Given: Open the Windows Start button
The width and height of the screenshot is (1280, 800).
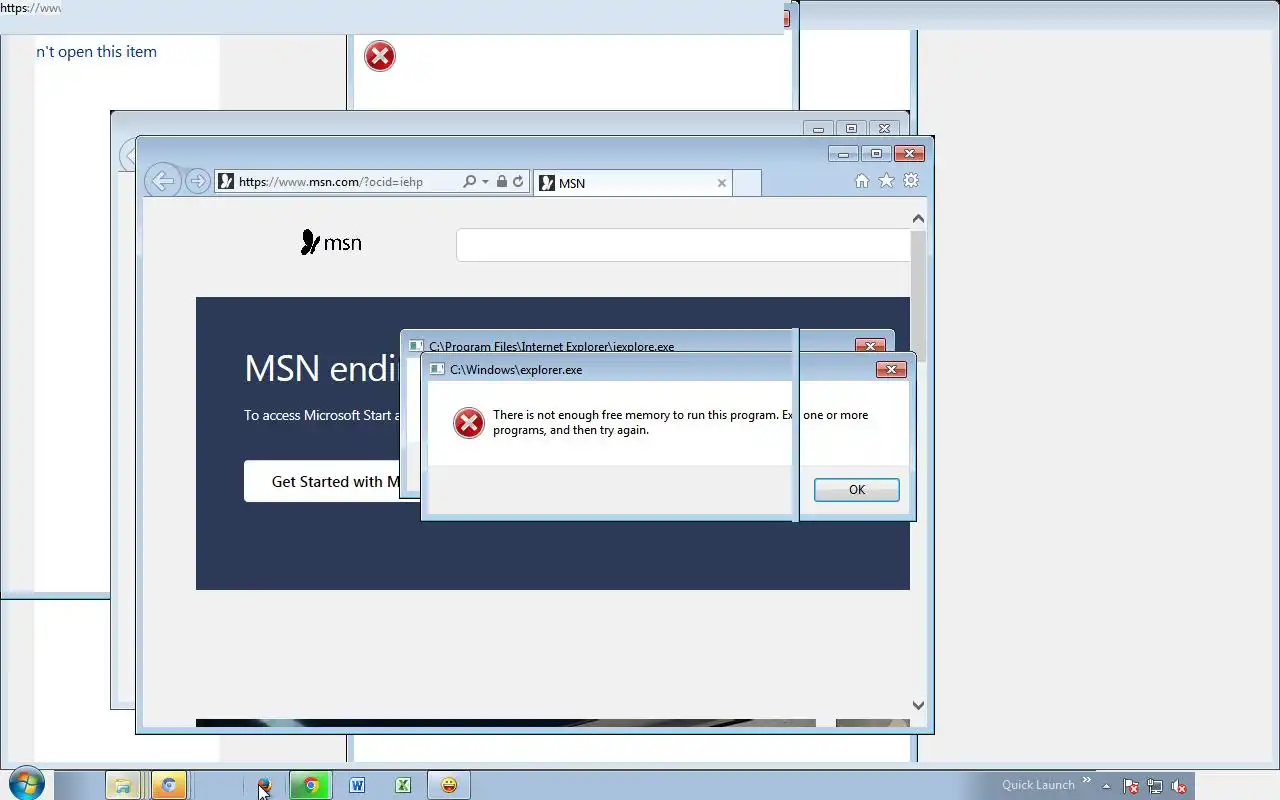Looking at the screenshot, I should coord(27,784).
